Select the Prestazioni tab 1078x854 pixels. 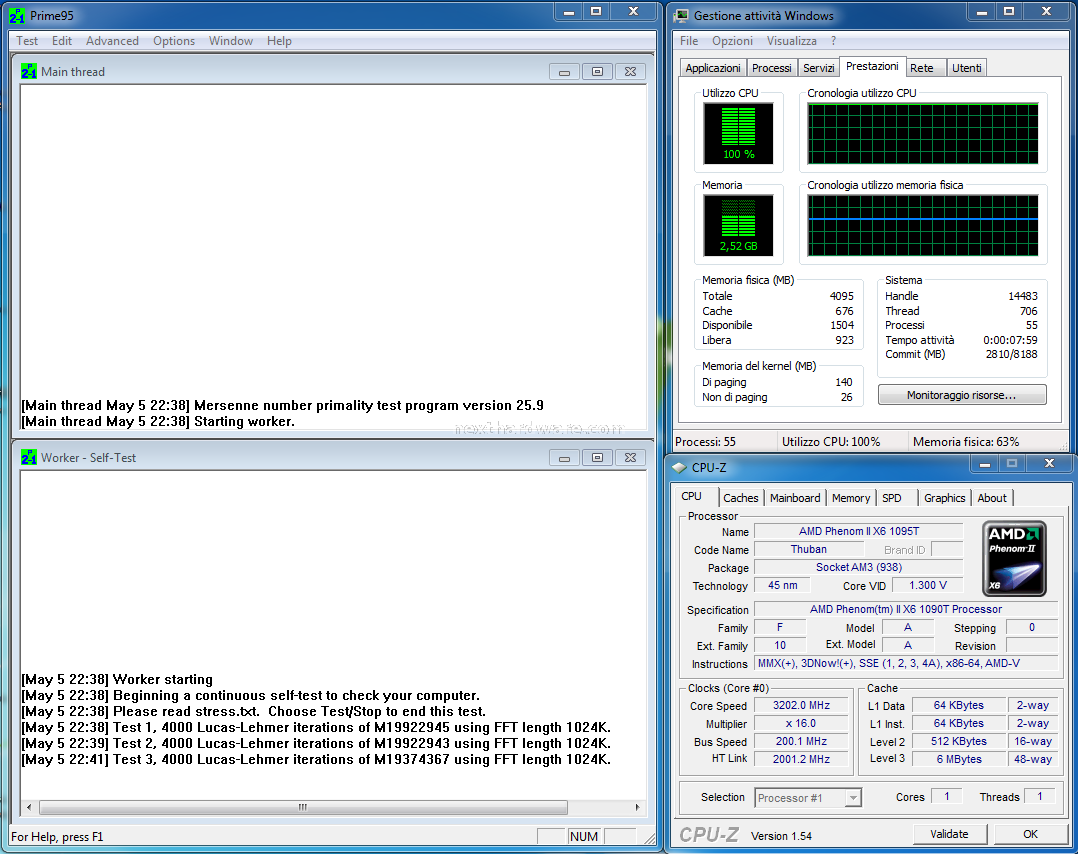[872, 67]
